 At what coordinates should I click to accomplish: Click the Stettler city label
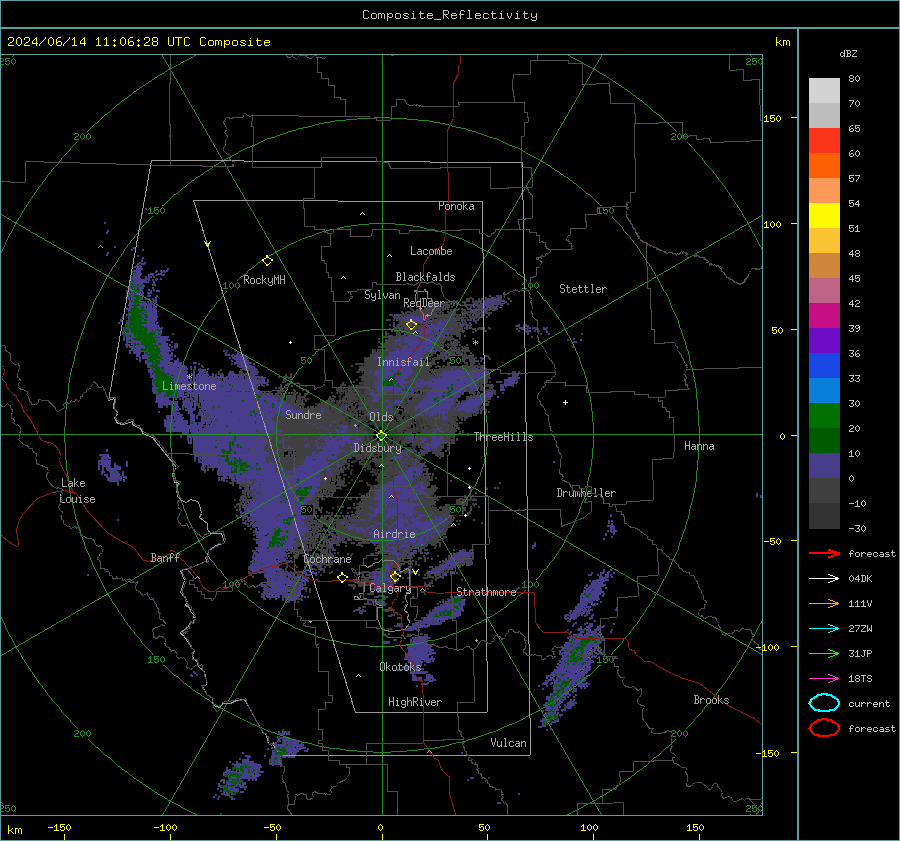583,289
